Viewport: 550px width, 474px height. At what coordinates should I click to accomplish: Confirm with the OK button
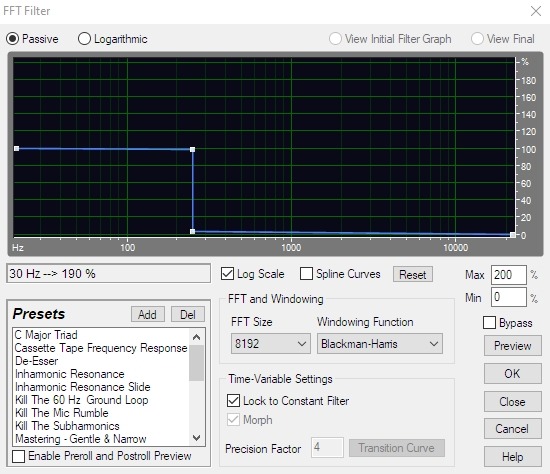click(512, 374)
